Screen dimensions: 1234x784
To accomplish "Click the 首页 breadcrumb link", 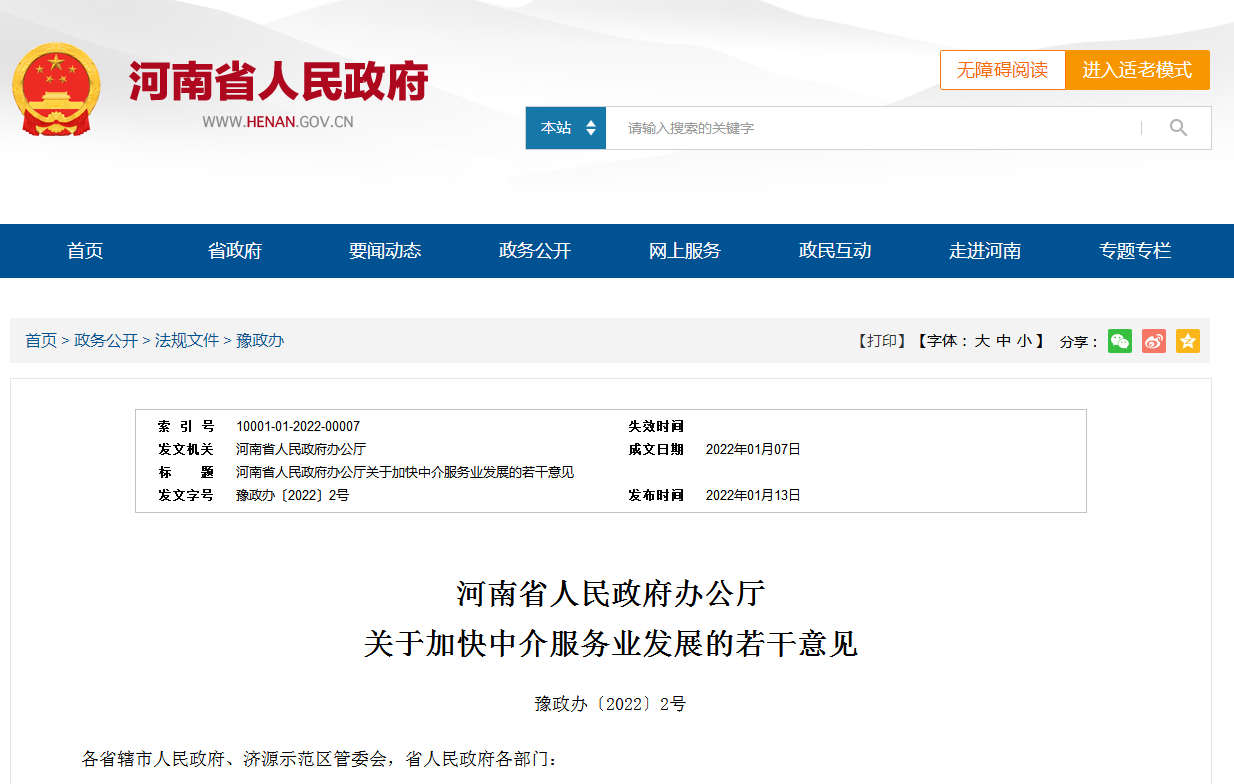I will coord(41,341).
